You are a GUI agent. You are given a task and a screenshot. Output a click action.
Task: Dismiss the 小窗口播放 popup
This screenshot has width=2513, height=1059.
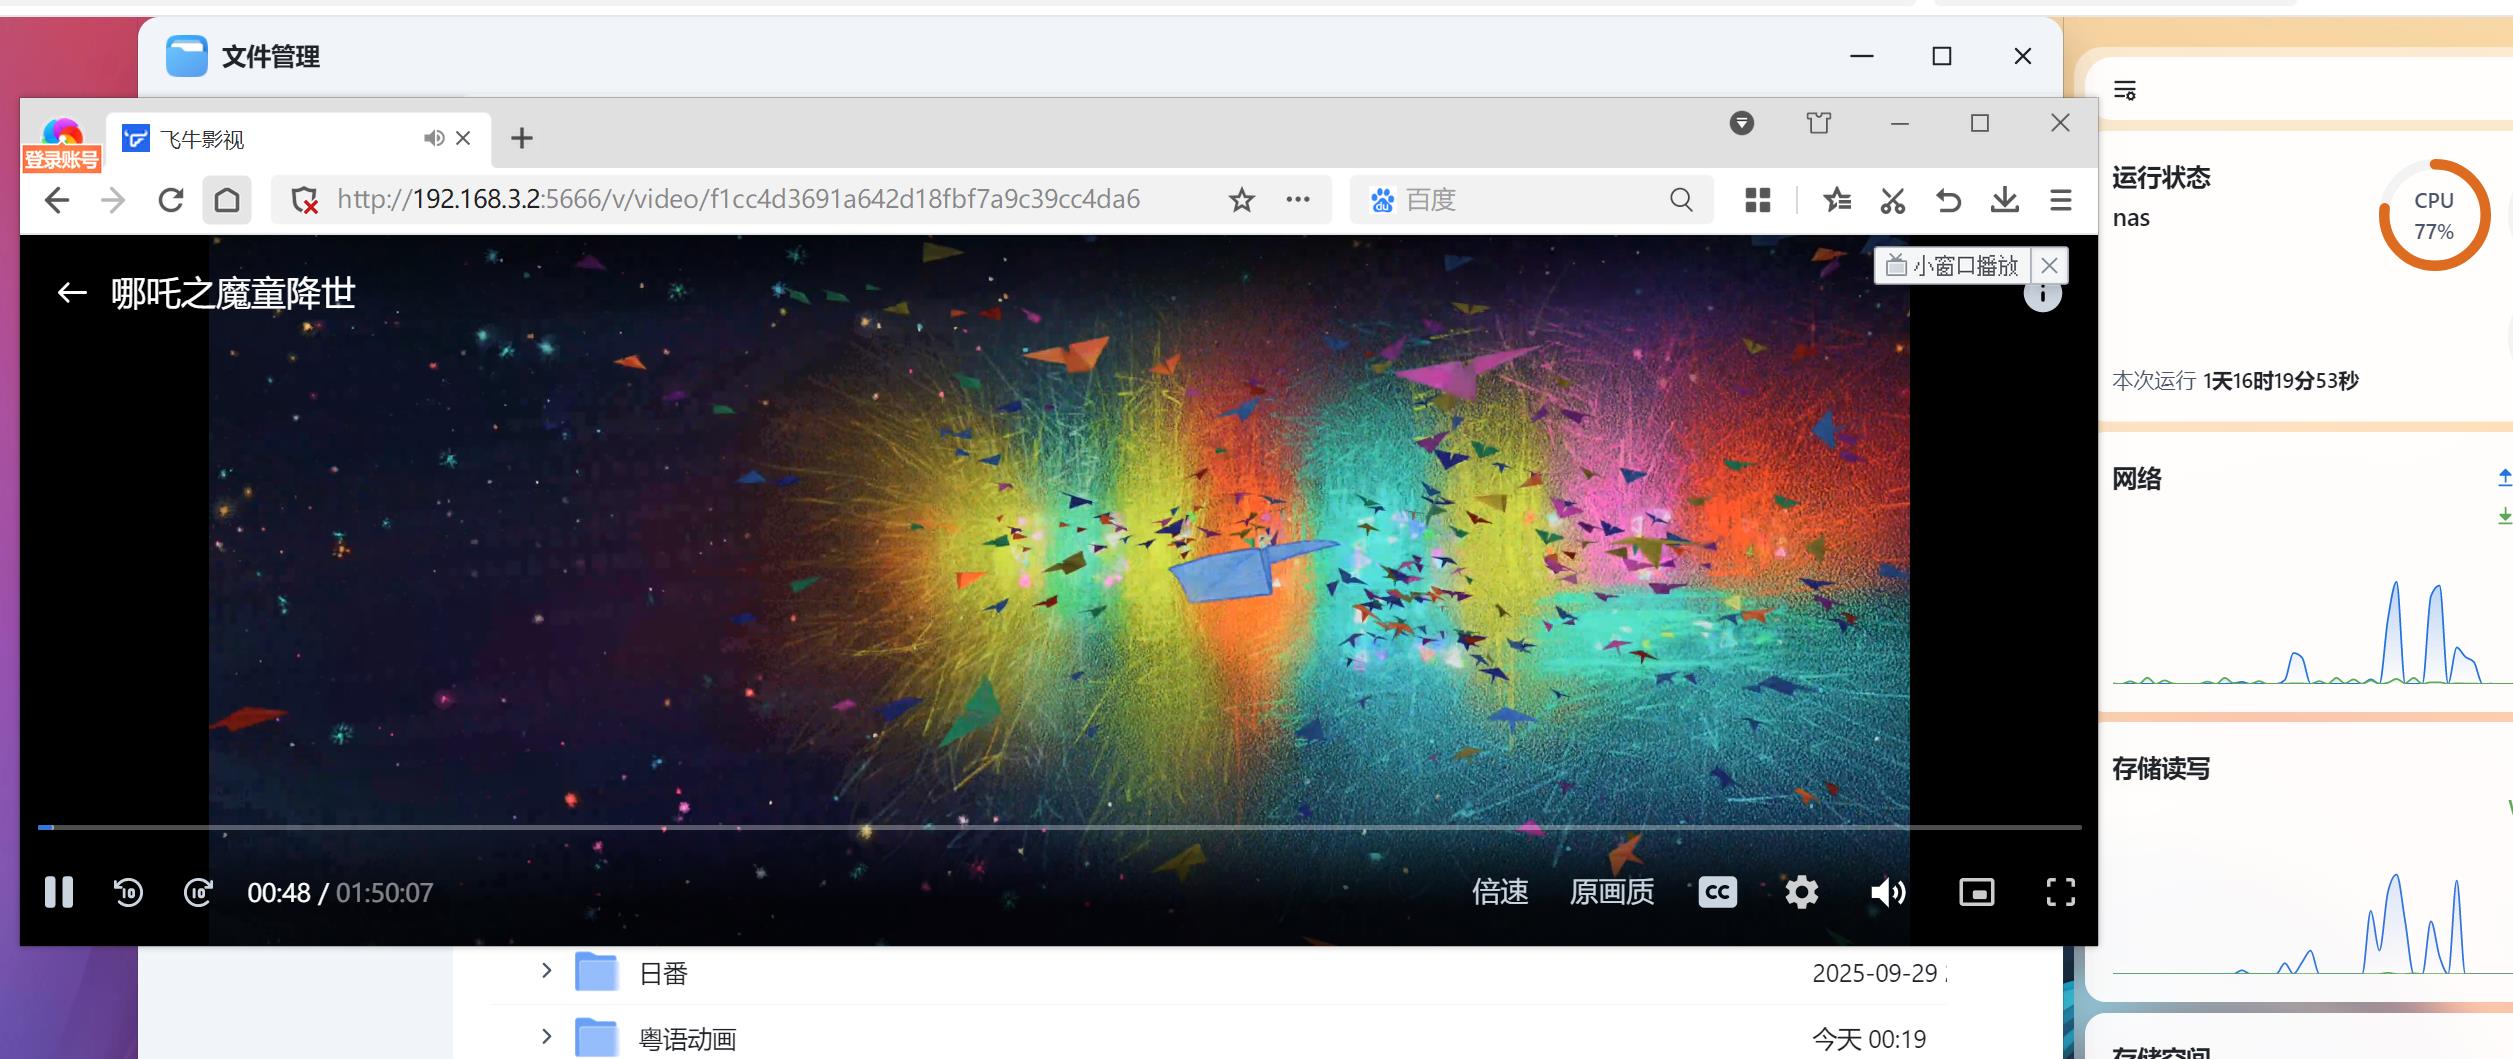[2049, 266]
